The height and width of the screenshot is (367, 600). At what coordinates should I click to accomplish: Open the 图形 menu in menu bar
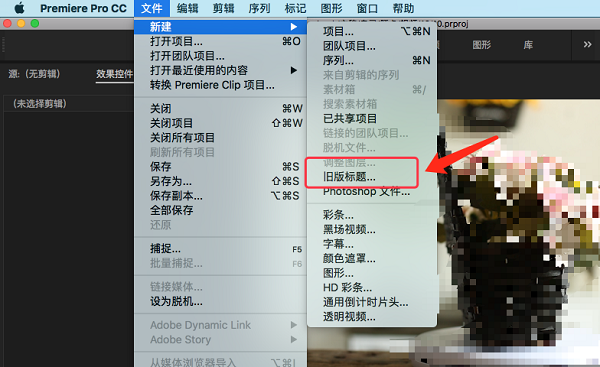pyautogui.click(x=331, y=8)
